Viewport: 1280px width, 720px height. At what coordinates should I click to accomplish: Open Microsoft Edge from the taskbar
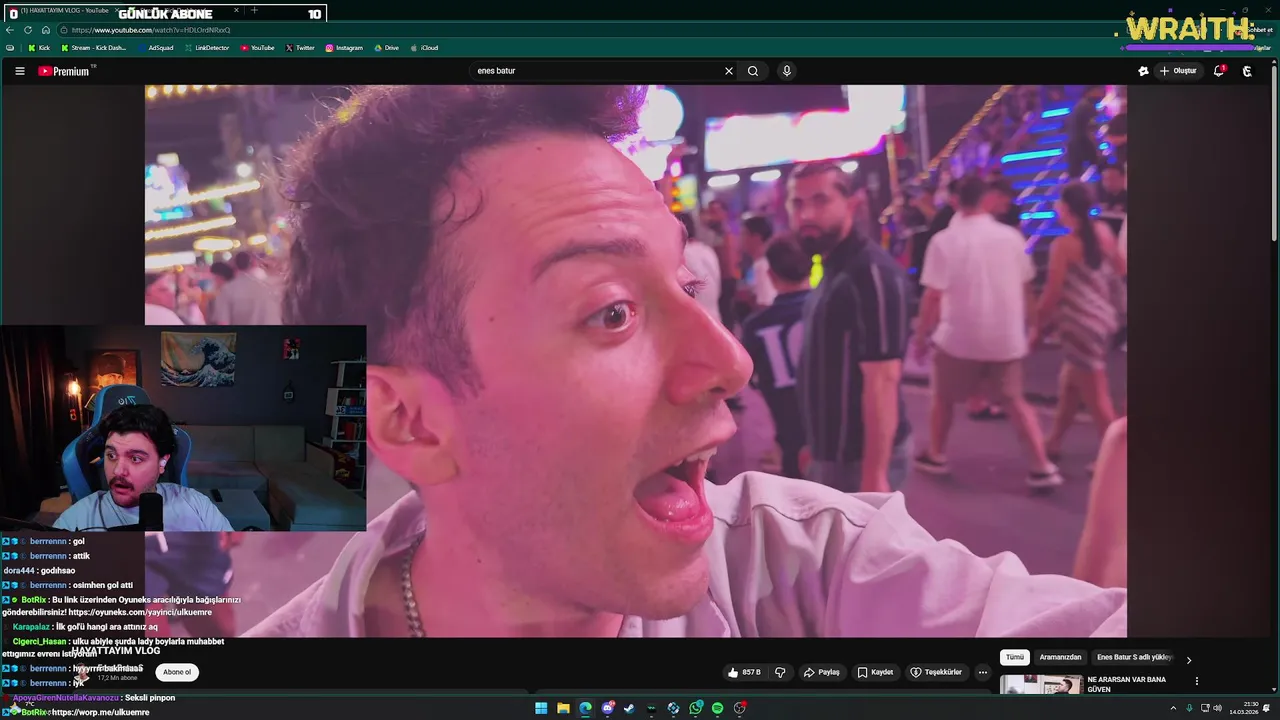coord(585,708)
